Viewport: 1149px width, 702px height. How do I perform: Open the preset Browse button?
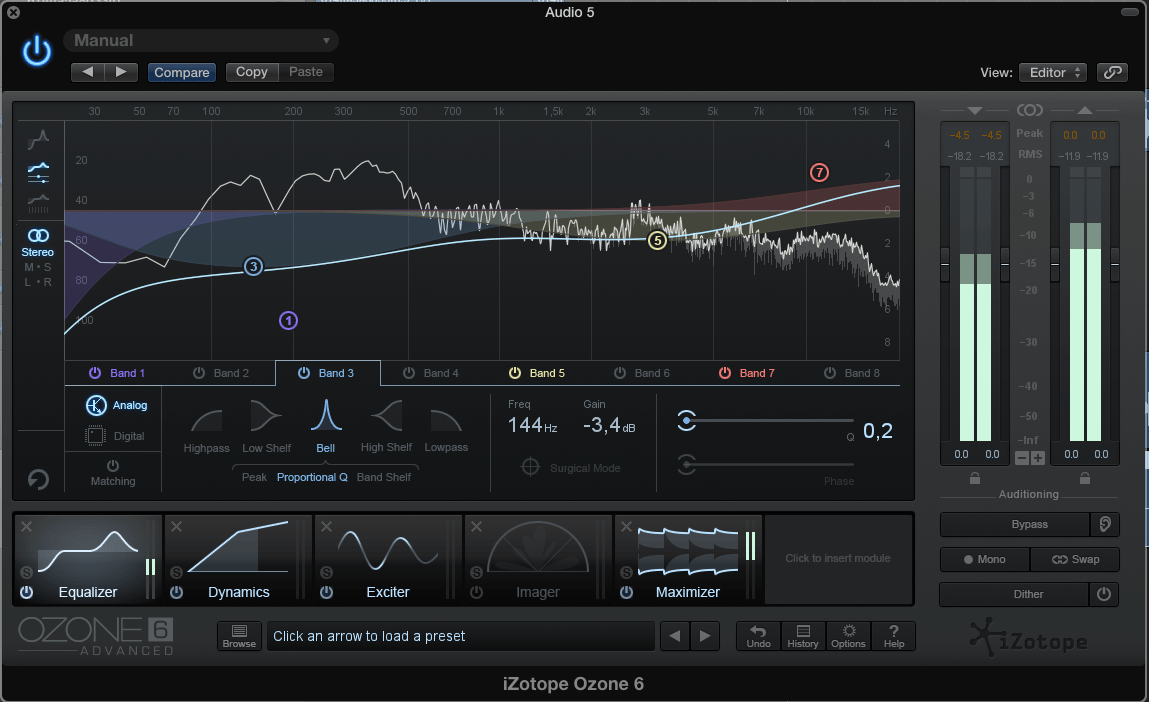[239, 636]
